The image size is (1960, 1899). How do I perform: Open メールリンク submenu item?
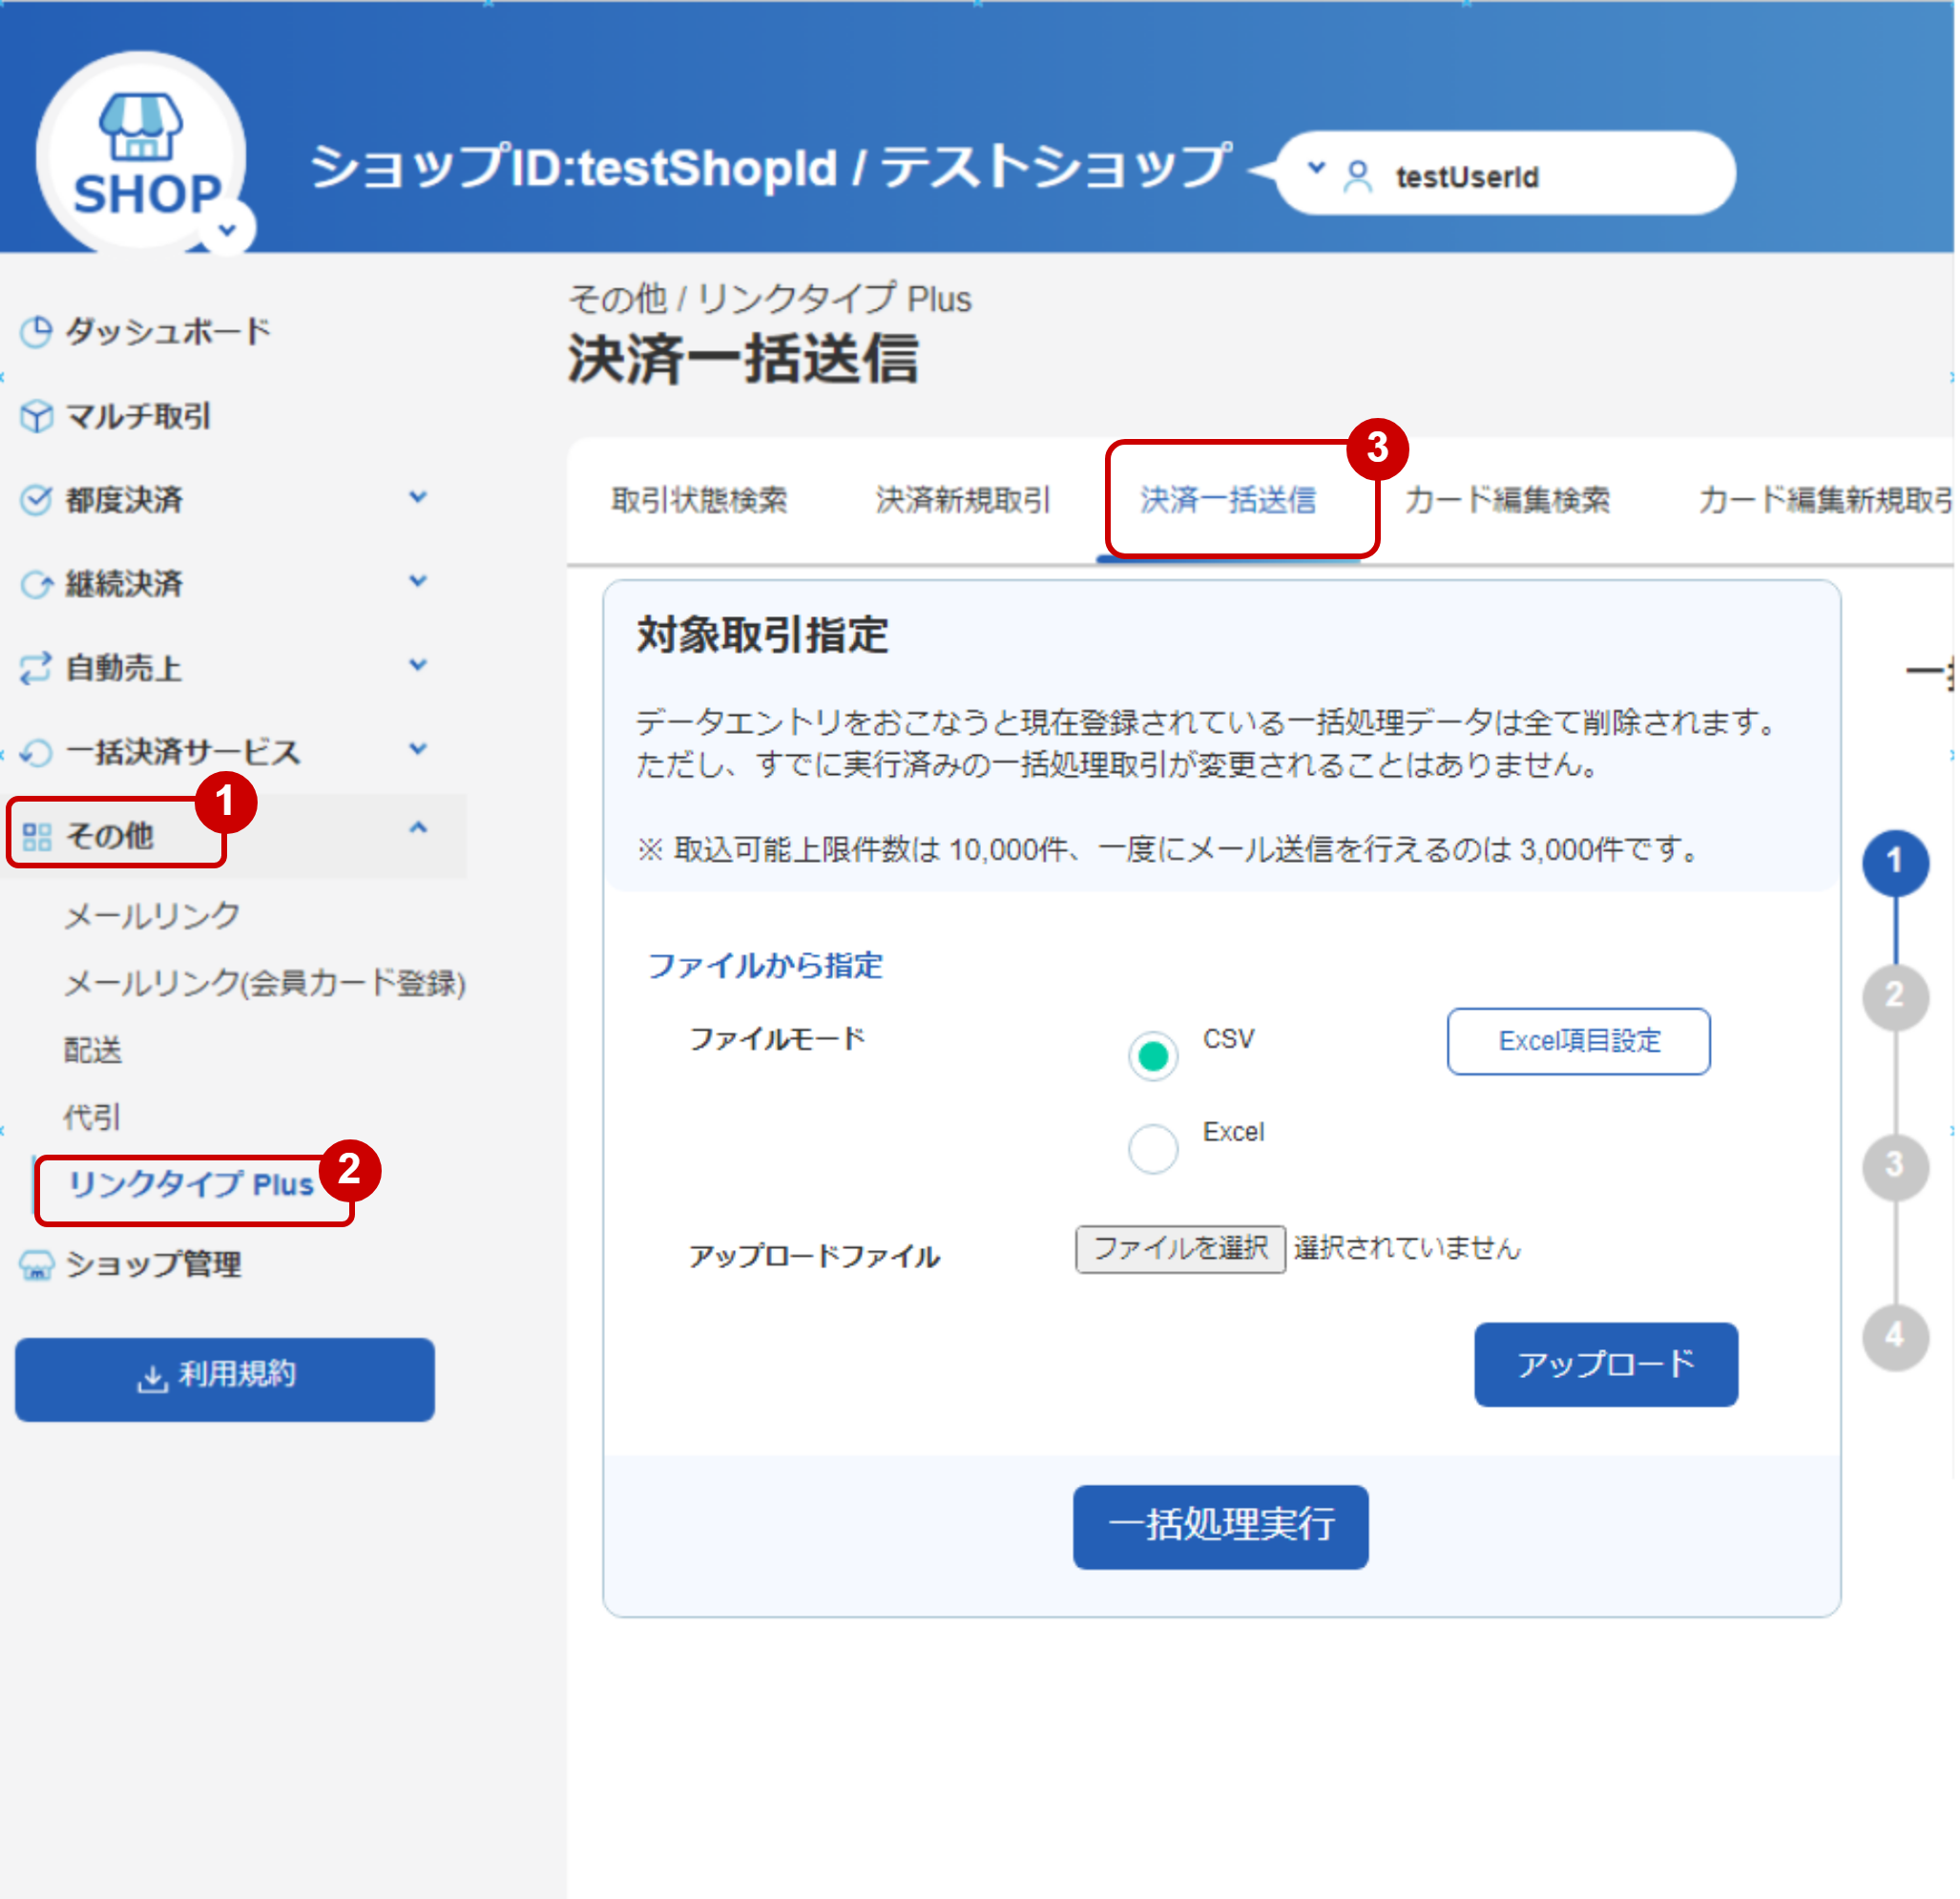(x=152, y=915)
